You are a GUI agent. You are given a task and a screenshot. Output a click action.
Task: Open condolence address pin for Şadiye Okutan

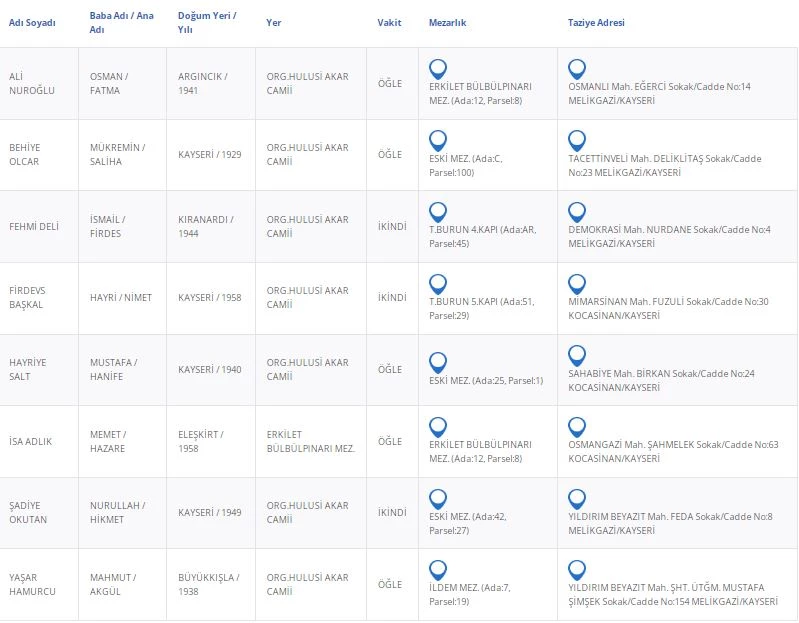(x=577, y=498)
